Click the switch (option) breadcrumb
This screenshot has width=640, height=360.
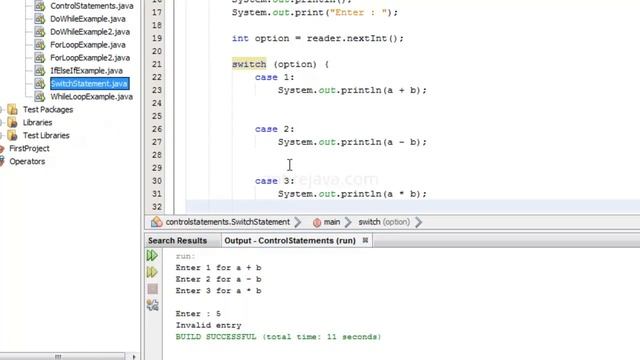coord(384,222)
